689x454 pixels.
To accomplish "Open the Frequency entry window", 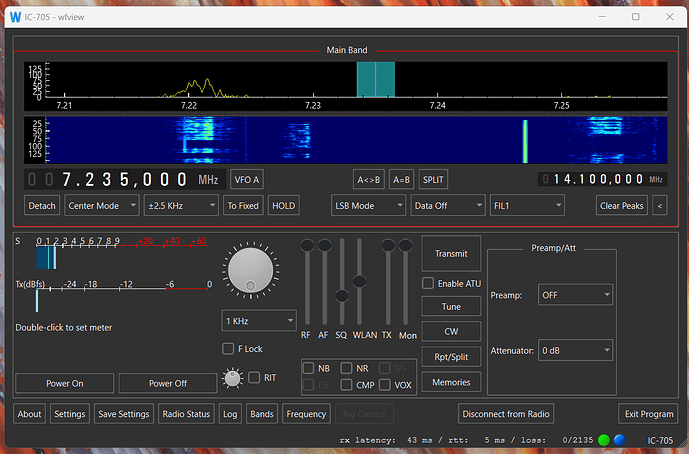I will [x=306, y=414].
